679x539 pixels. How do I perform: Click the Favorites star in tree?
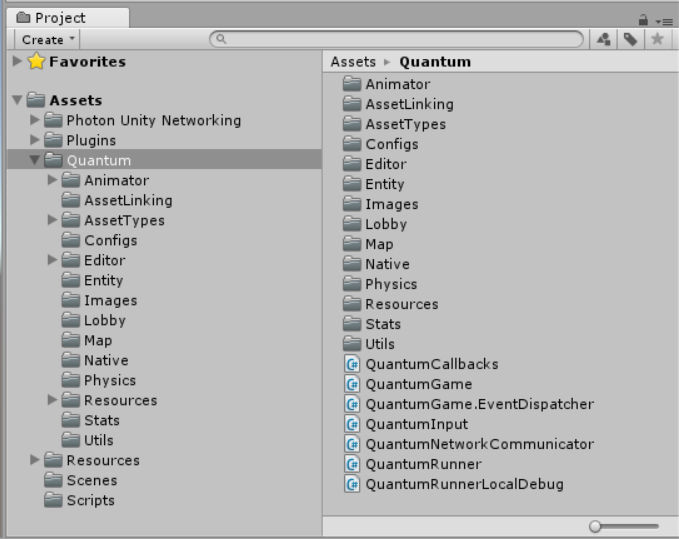(x=36, y=61)
